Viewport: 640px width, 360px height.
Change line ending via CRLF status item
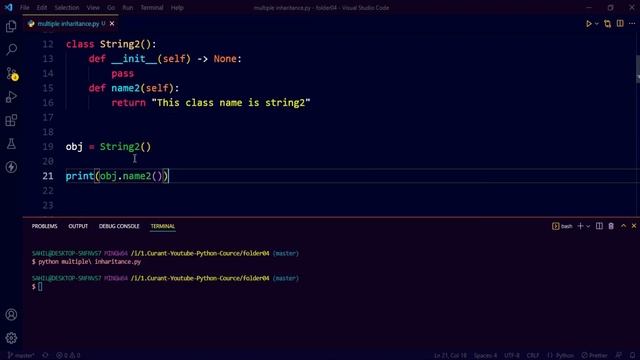point(533,356)
